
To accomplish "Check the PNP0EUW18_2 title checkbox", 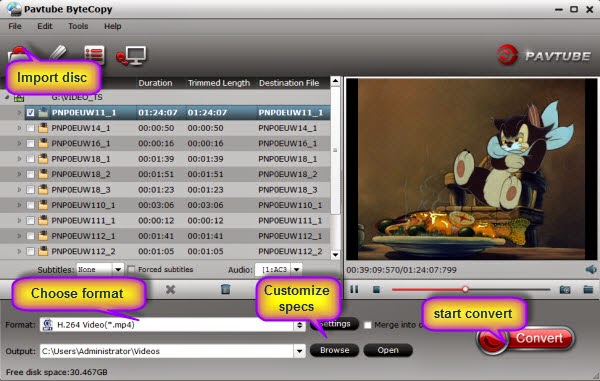I will point(31,174).
